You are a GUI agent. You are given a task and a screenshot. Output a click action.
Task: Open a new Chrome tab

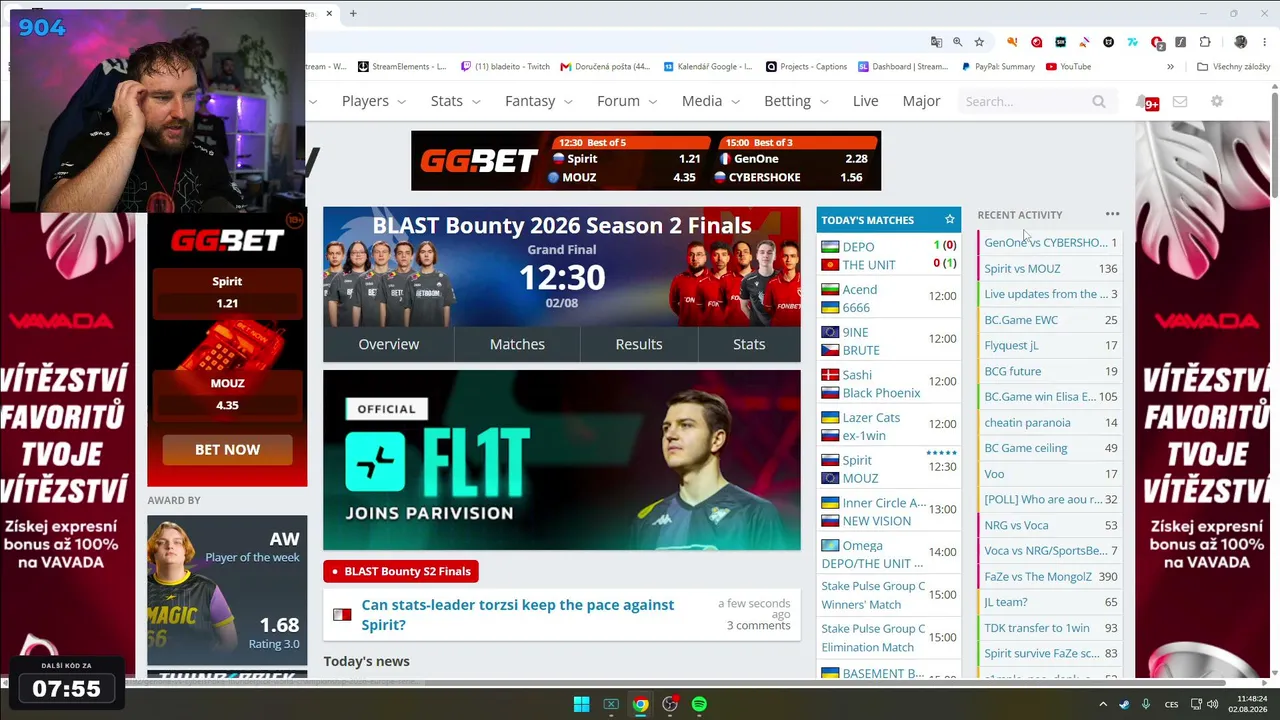tap(353, 14)
